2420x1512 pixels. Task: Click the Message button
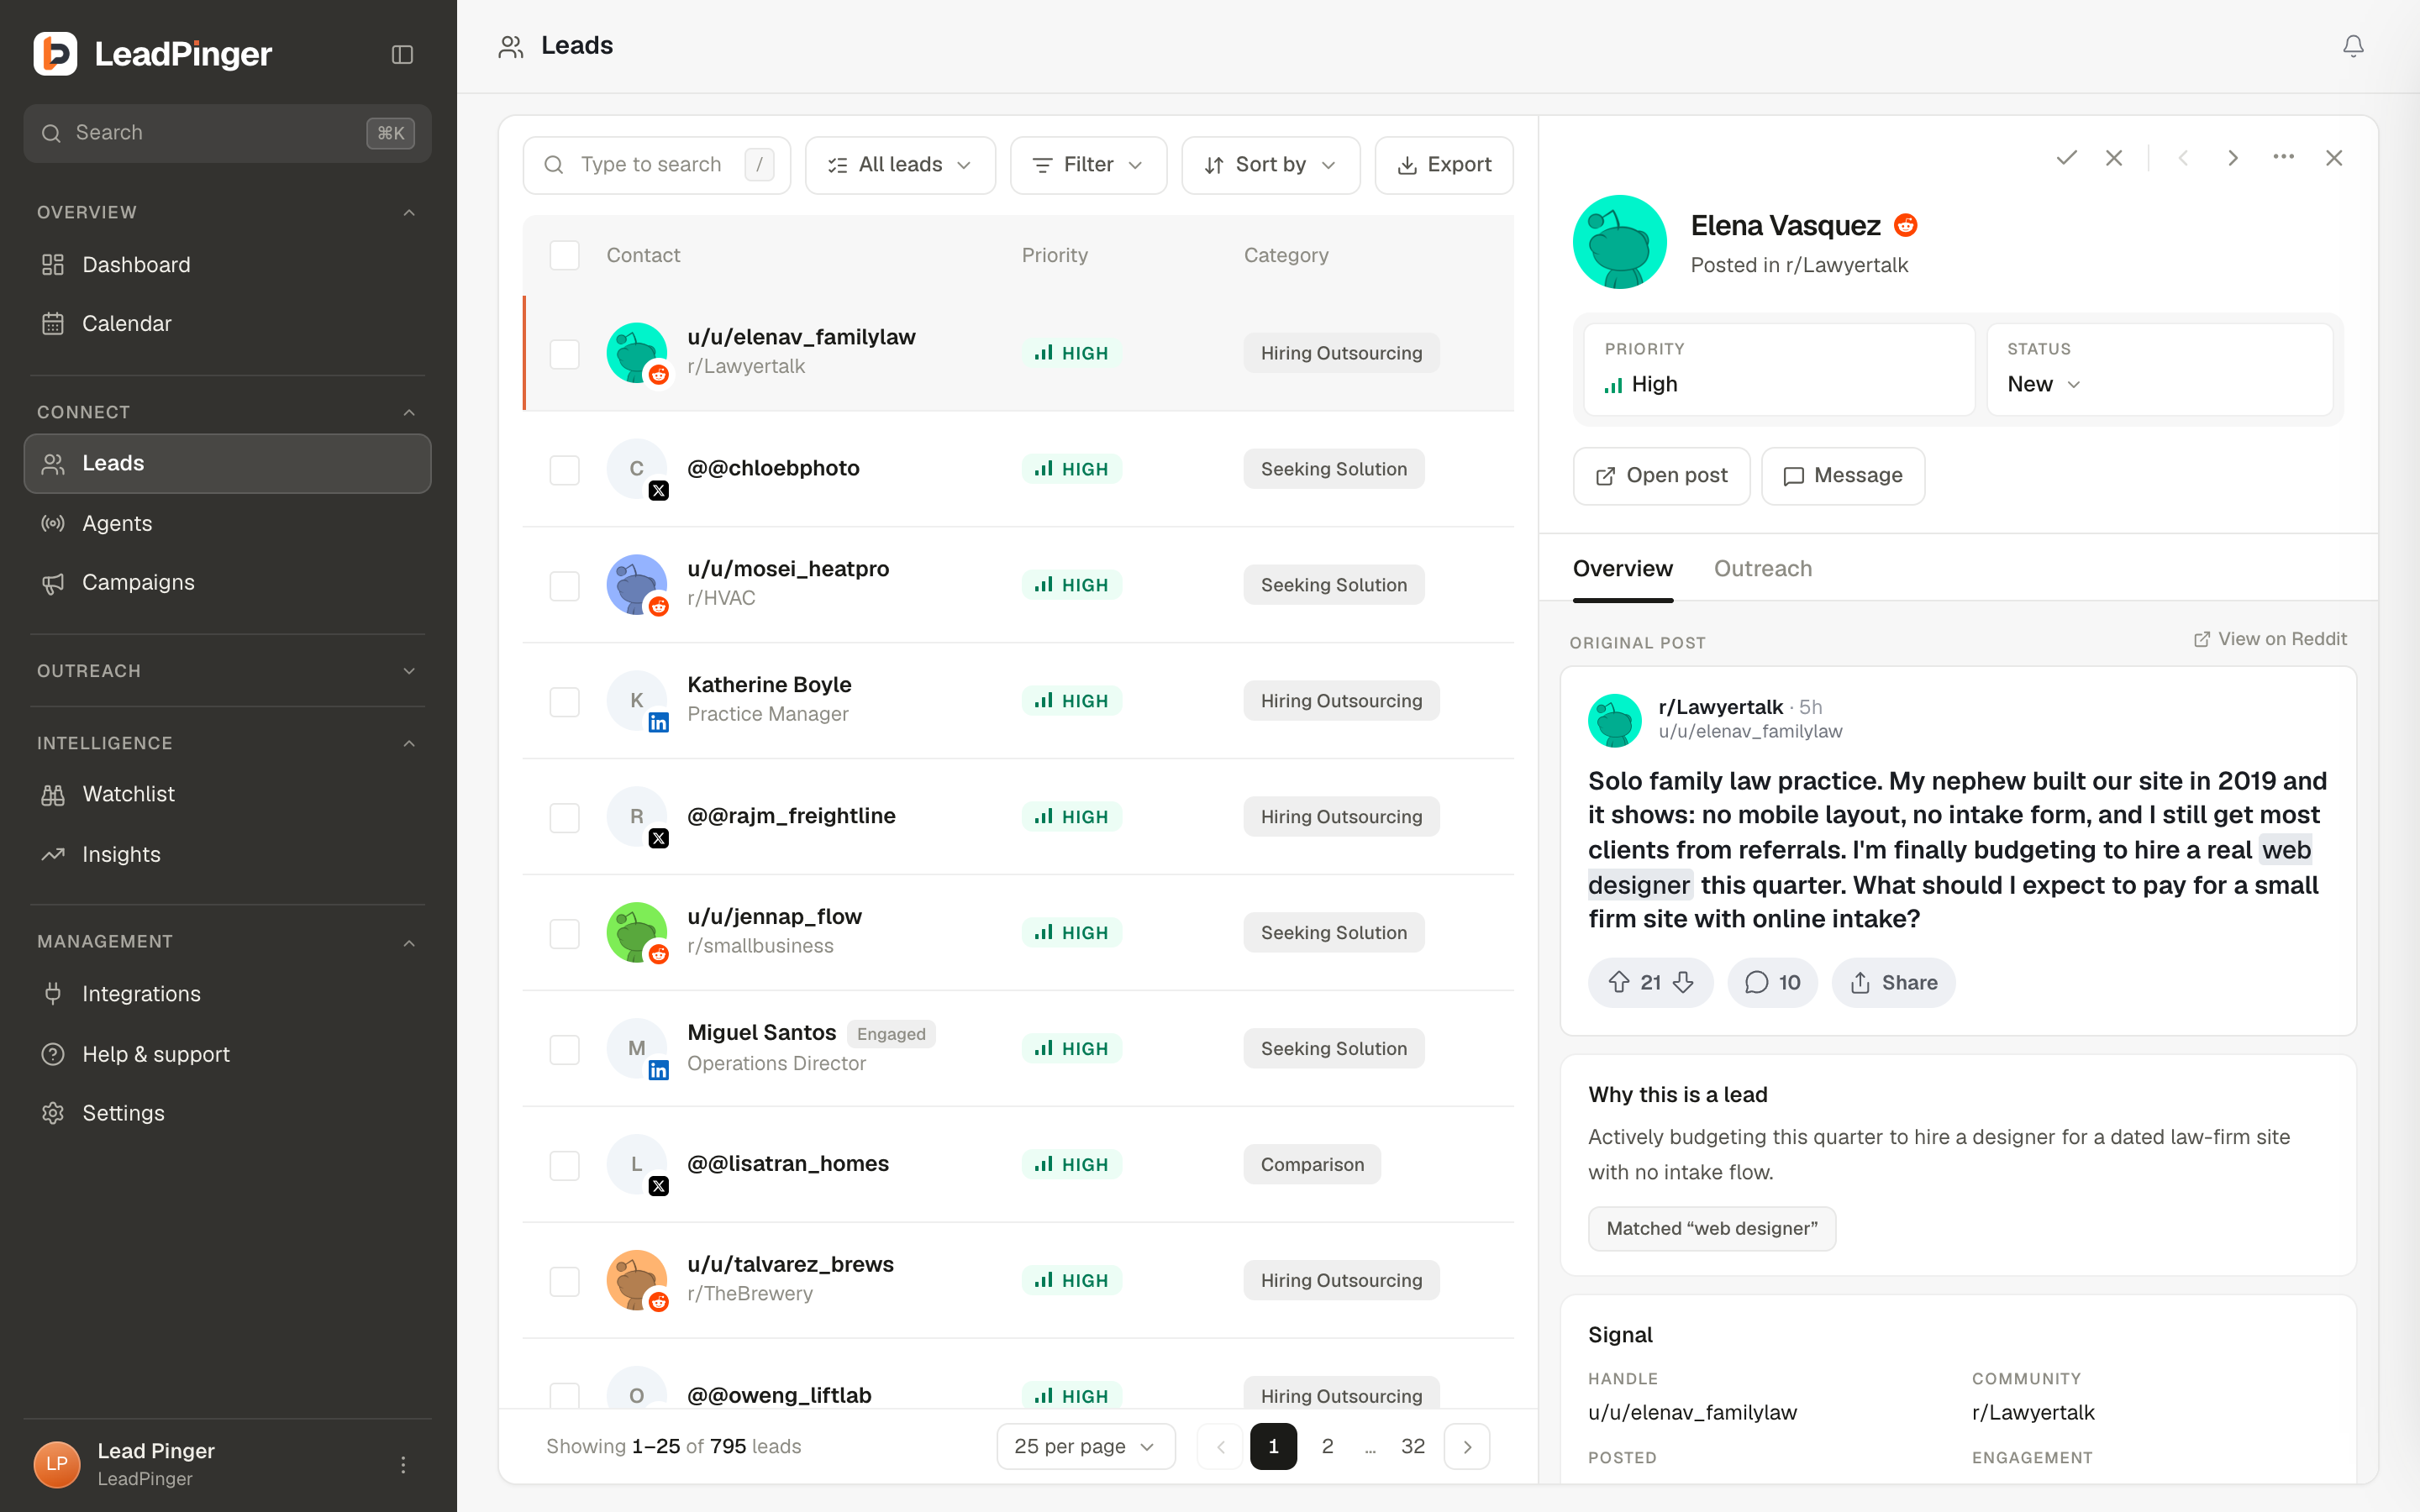(1842, 476)
